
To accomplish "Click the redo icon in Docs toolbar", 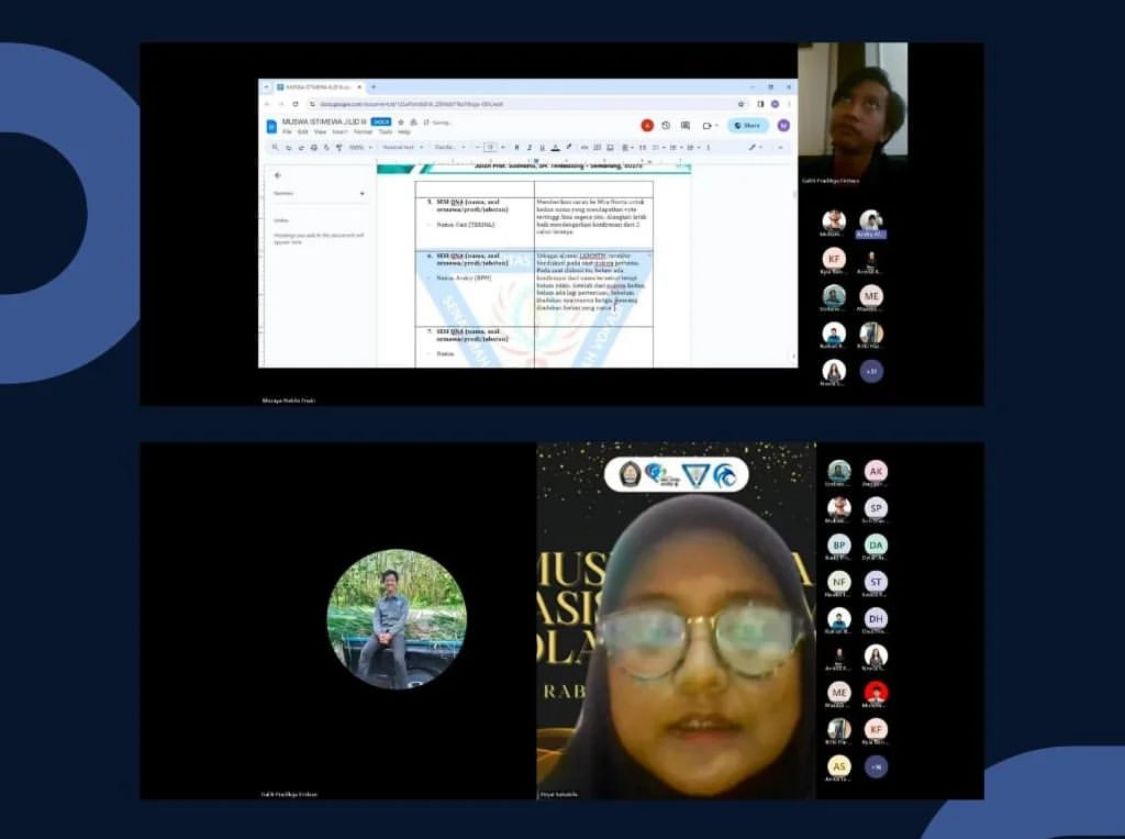I will (301, 148).
